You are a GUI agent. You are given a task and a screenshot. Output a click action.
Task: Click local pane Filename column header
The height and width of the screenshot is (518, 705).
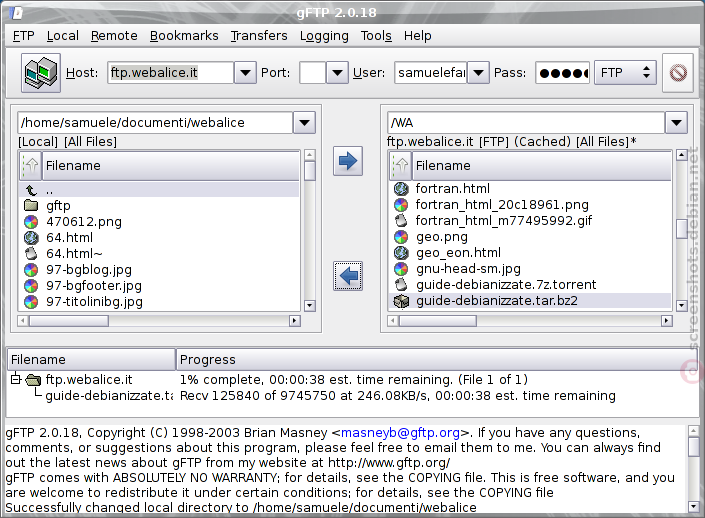170,165
